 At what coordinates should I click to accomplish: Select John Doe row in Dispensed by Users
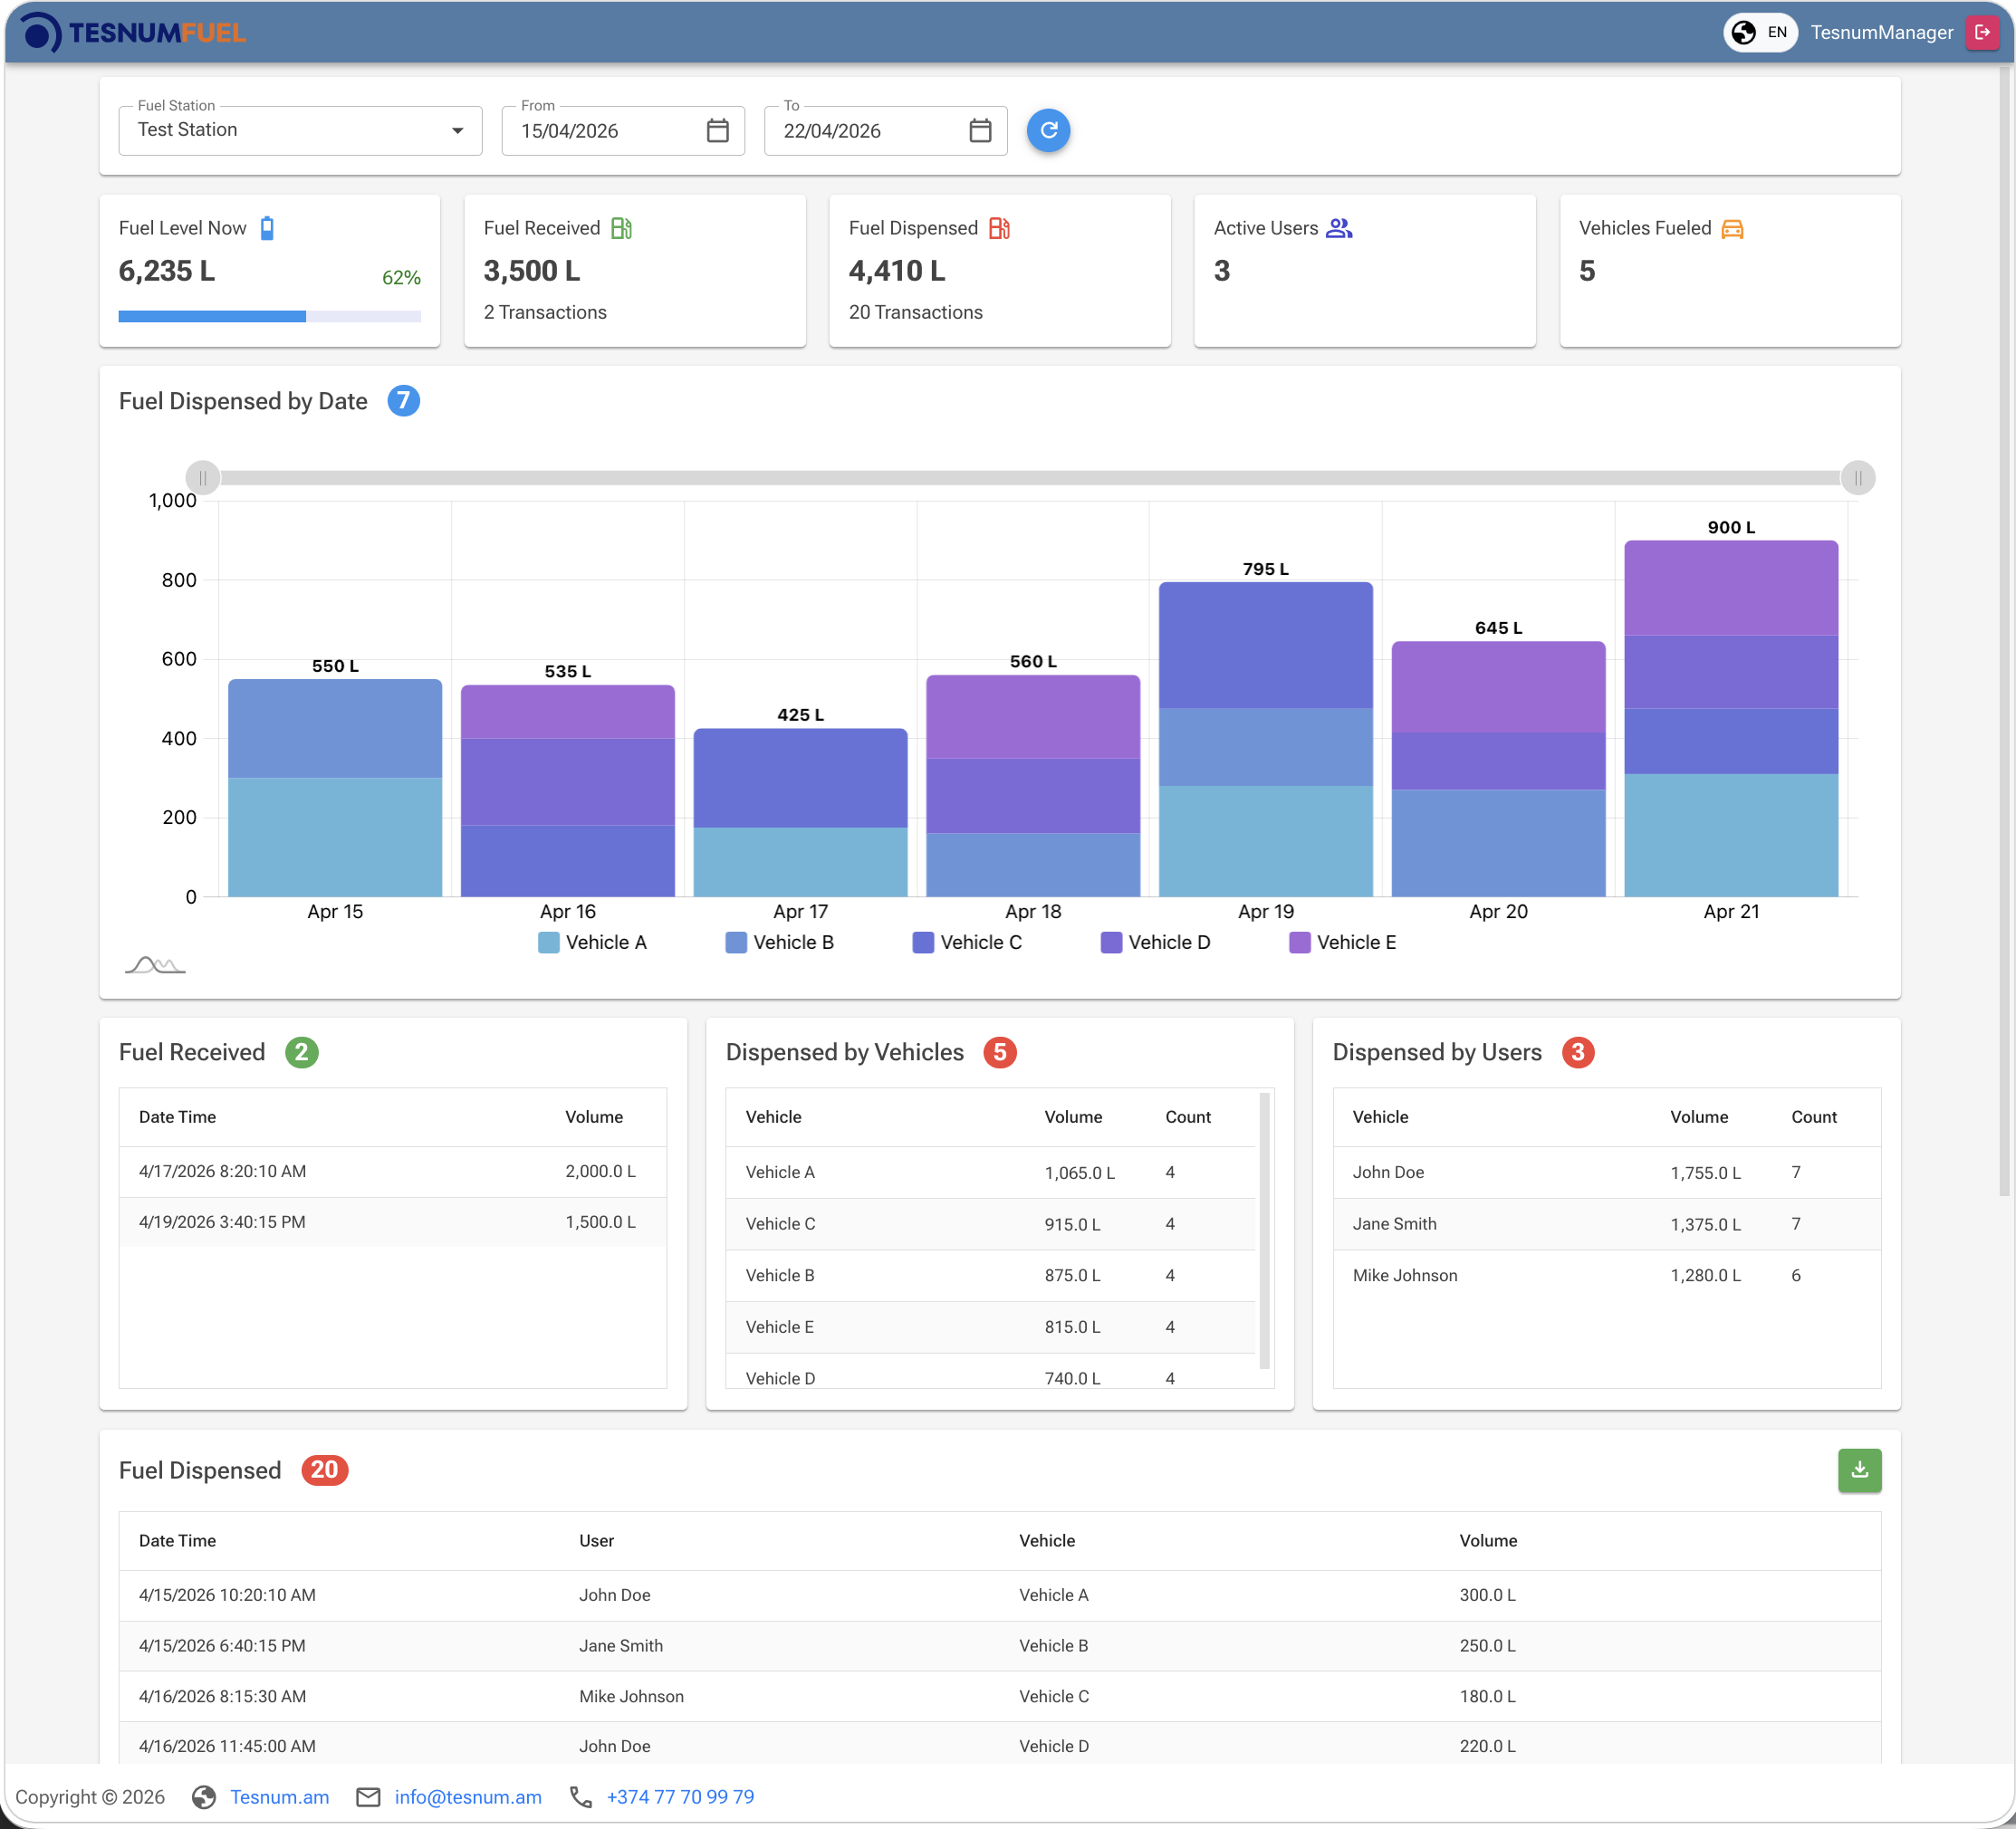click(1606, 1172)
